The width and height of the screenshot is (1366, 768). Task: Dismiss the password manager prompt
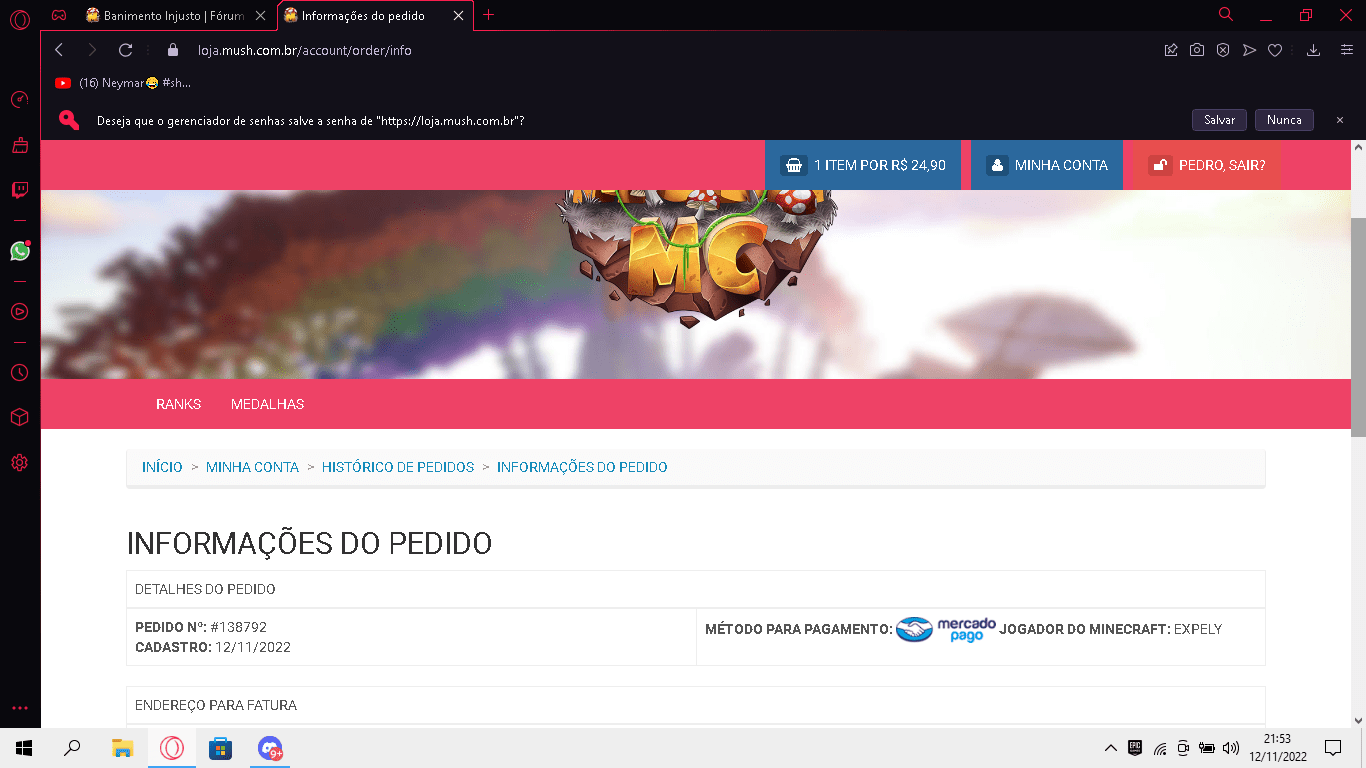[1340, 120]
